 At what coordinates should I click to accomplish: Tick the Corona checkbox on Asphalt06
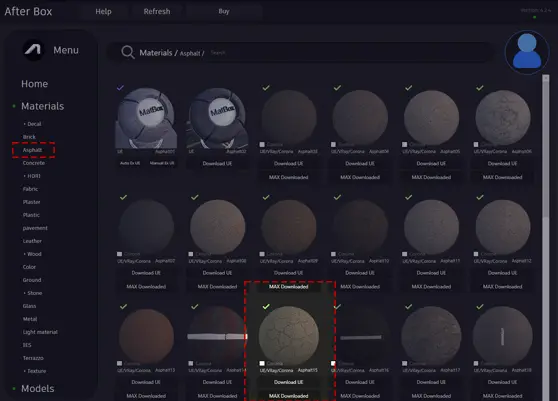tap(476, 144)
